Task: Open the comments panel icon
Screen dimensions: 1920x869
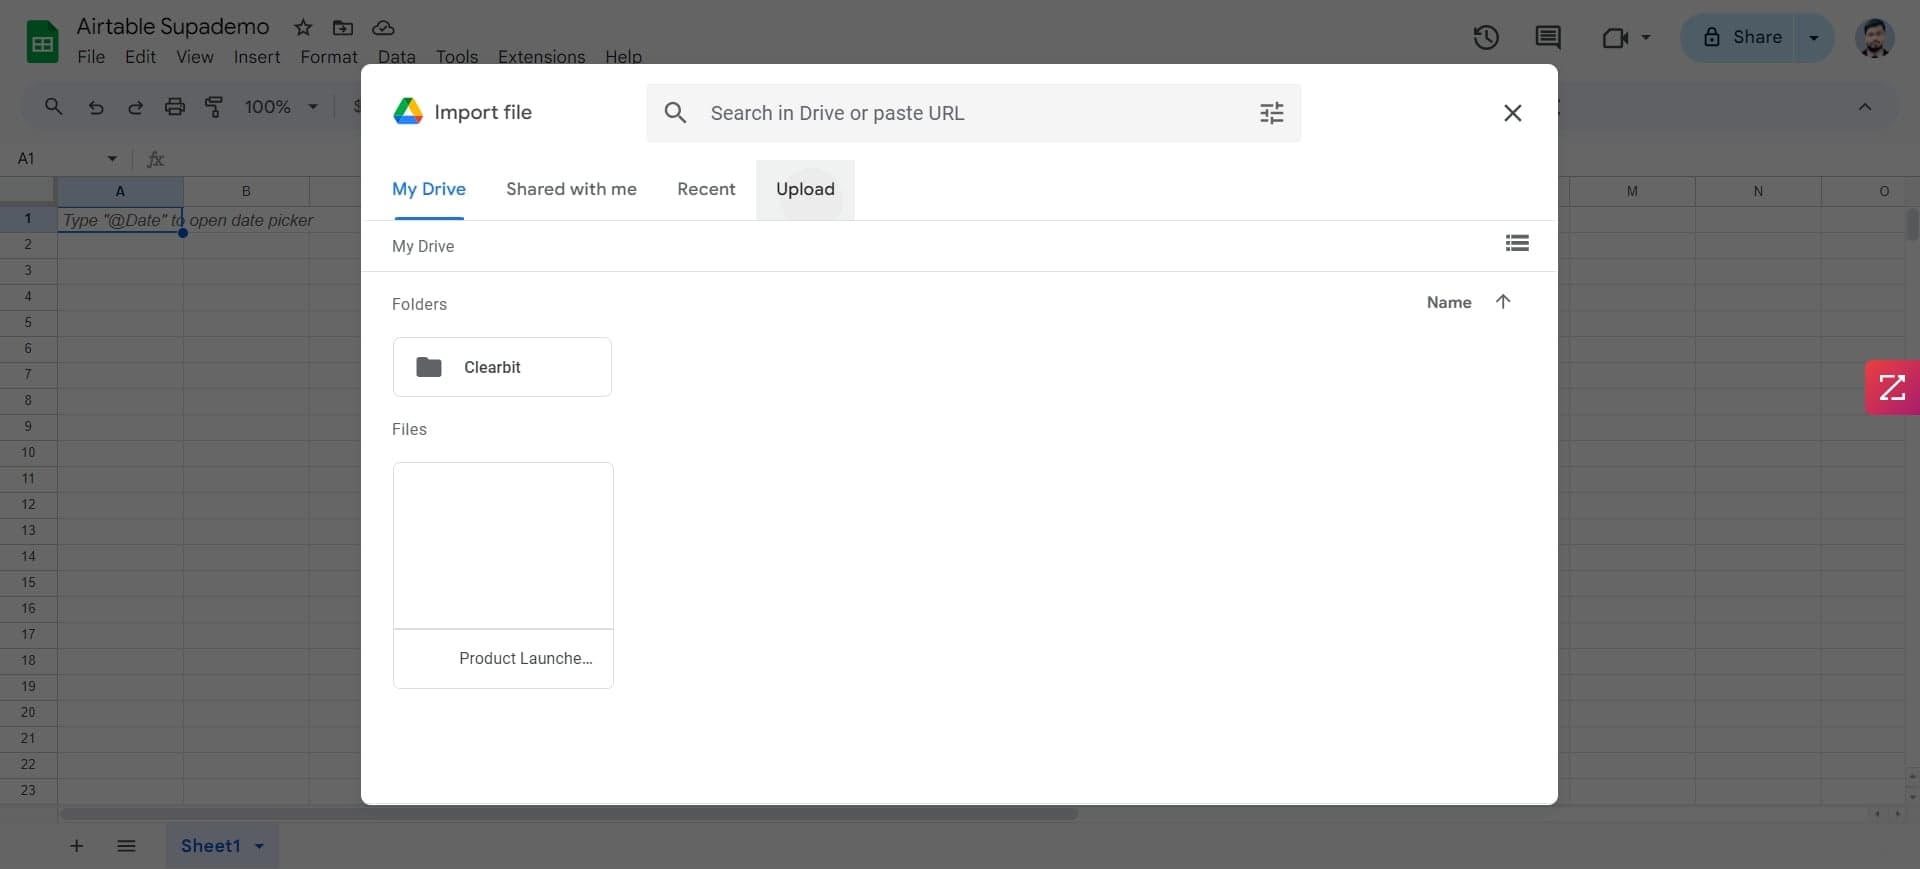Action: [1548, 38]
